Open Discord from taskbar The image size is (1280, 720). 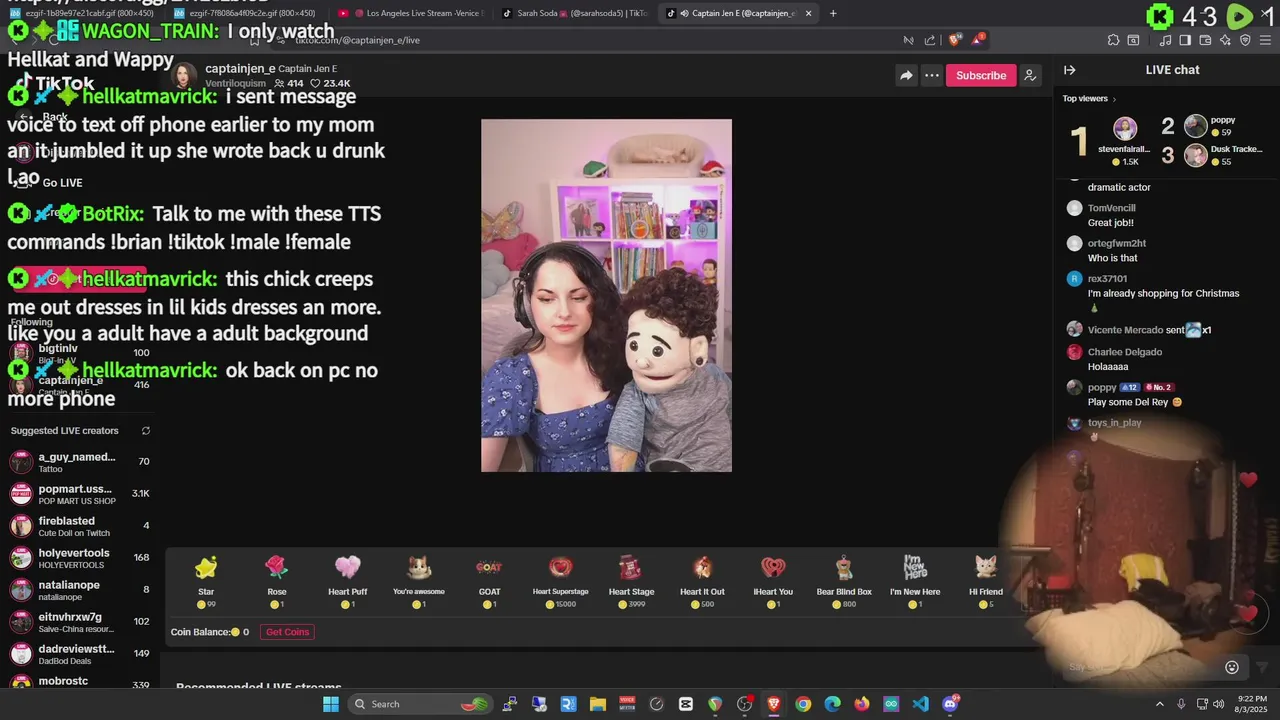(x=950, y=704)
